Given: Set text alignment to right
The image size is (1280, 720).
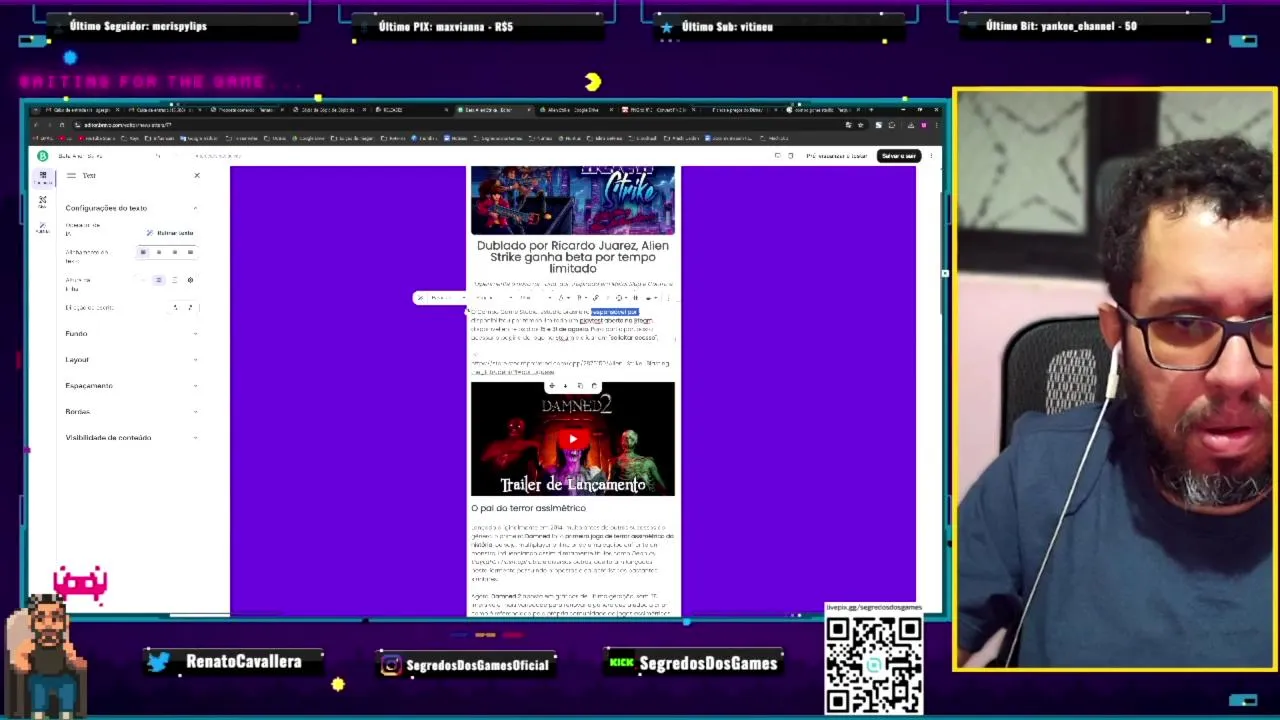Looking at the screenshot, I should pyautogui.click(x=175, y=252).
